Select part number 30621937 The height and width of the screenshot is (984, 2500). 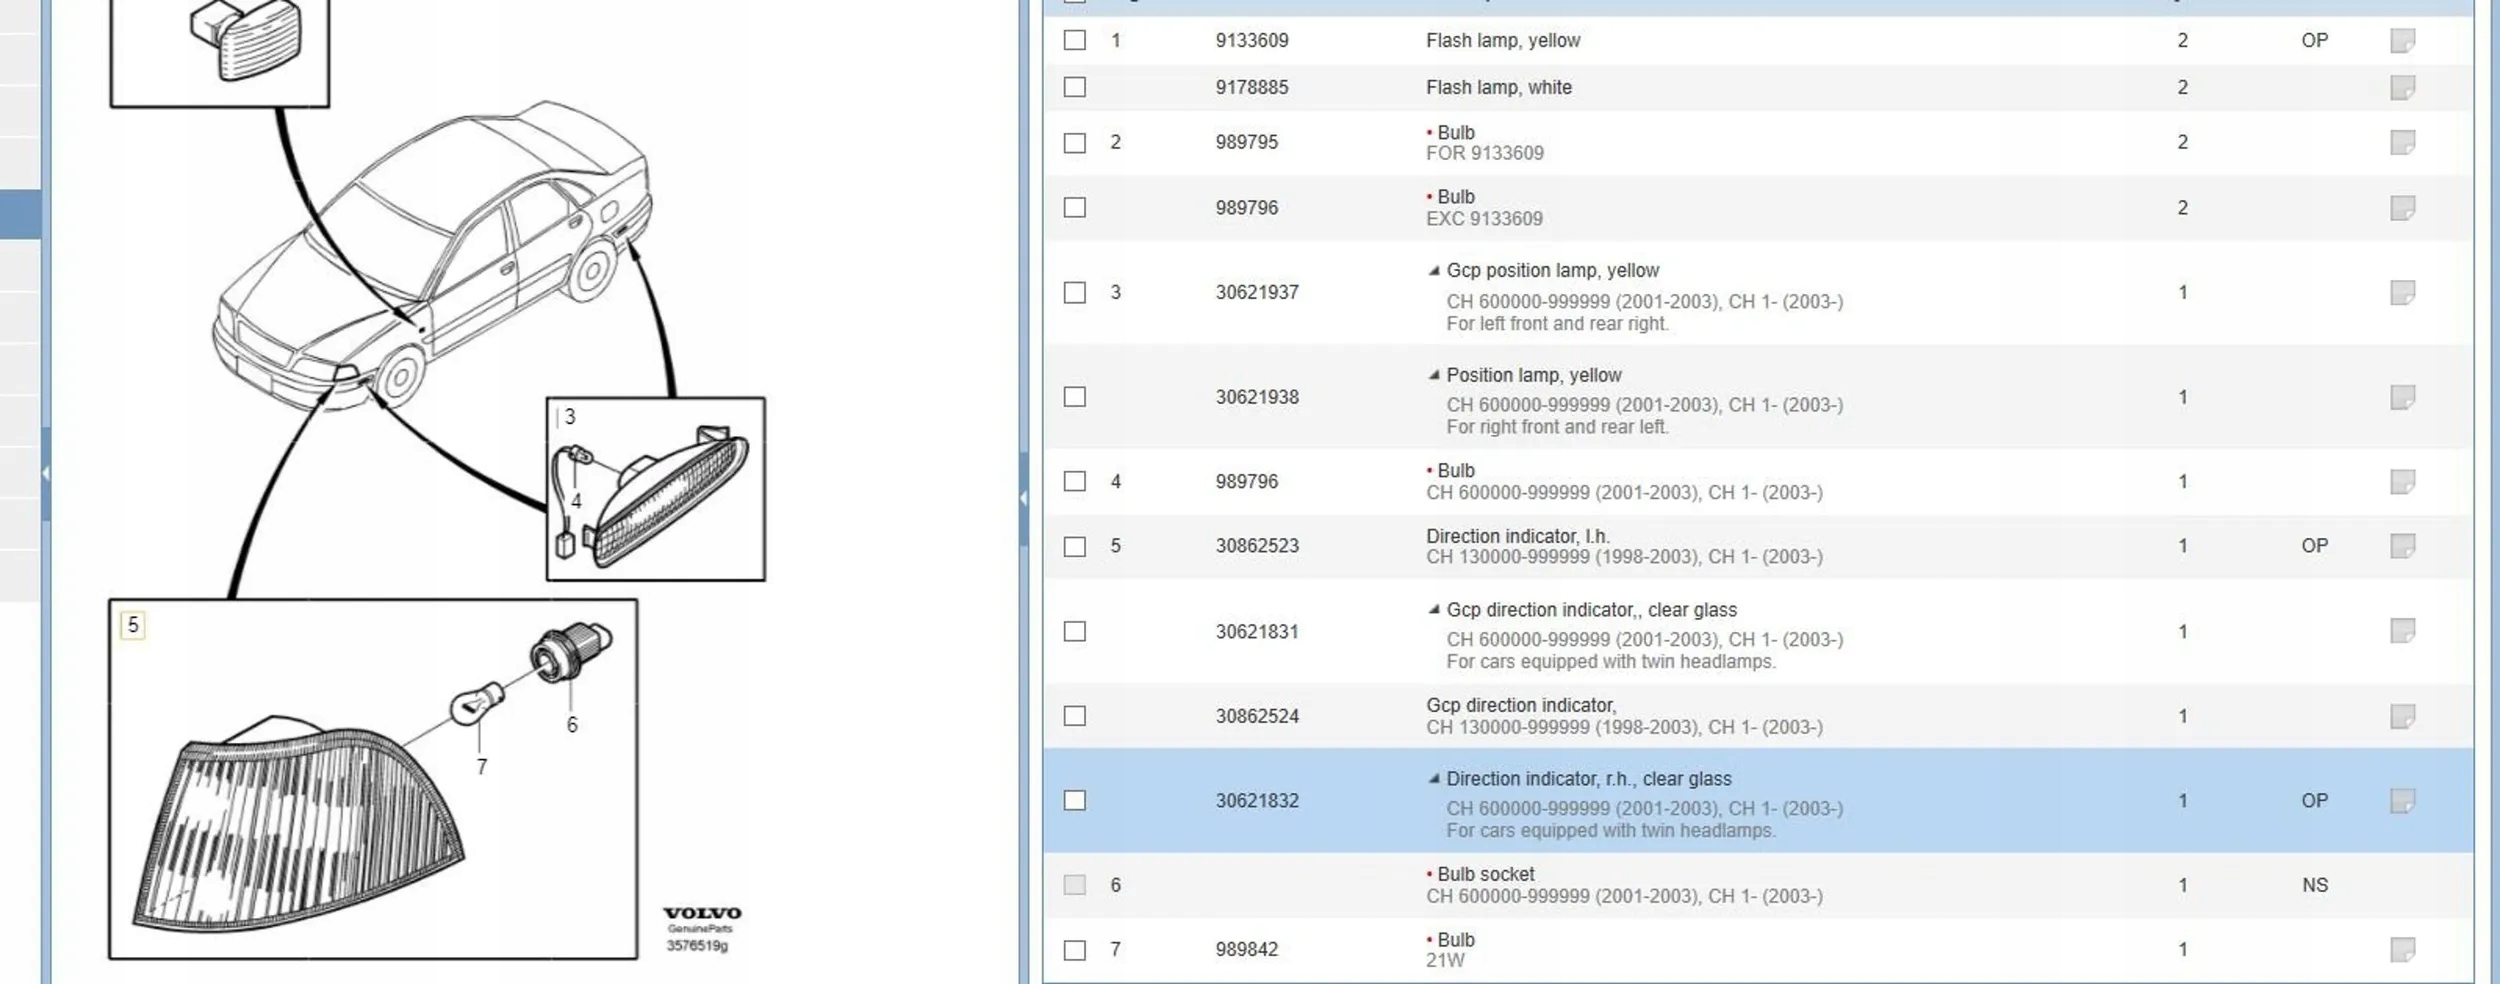click(1257, 292)
